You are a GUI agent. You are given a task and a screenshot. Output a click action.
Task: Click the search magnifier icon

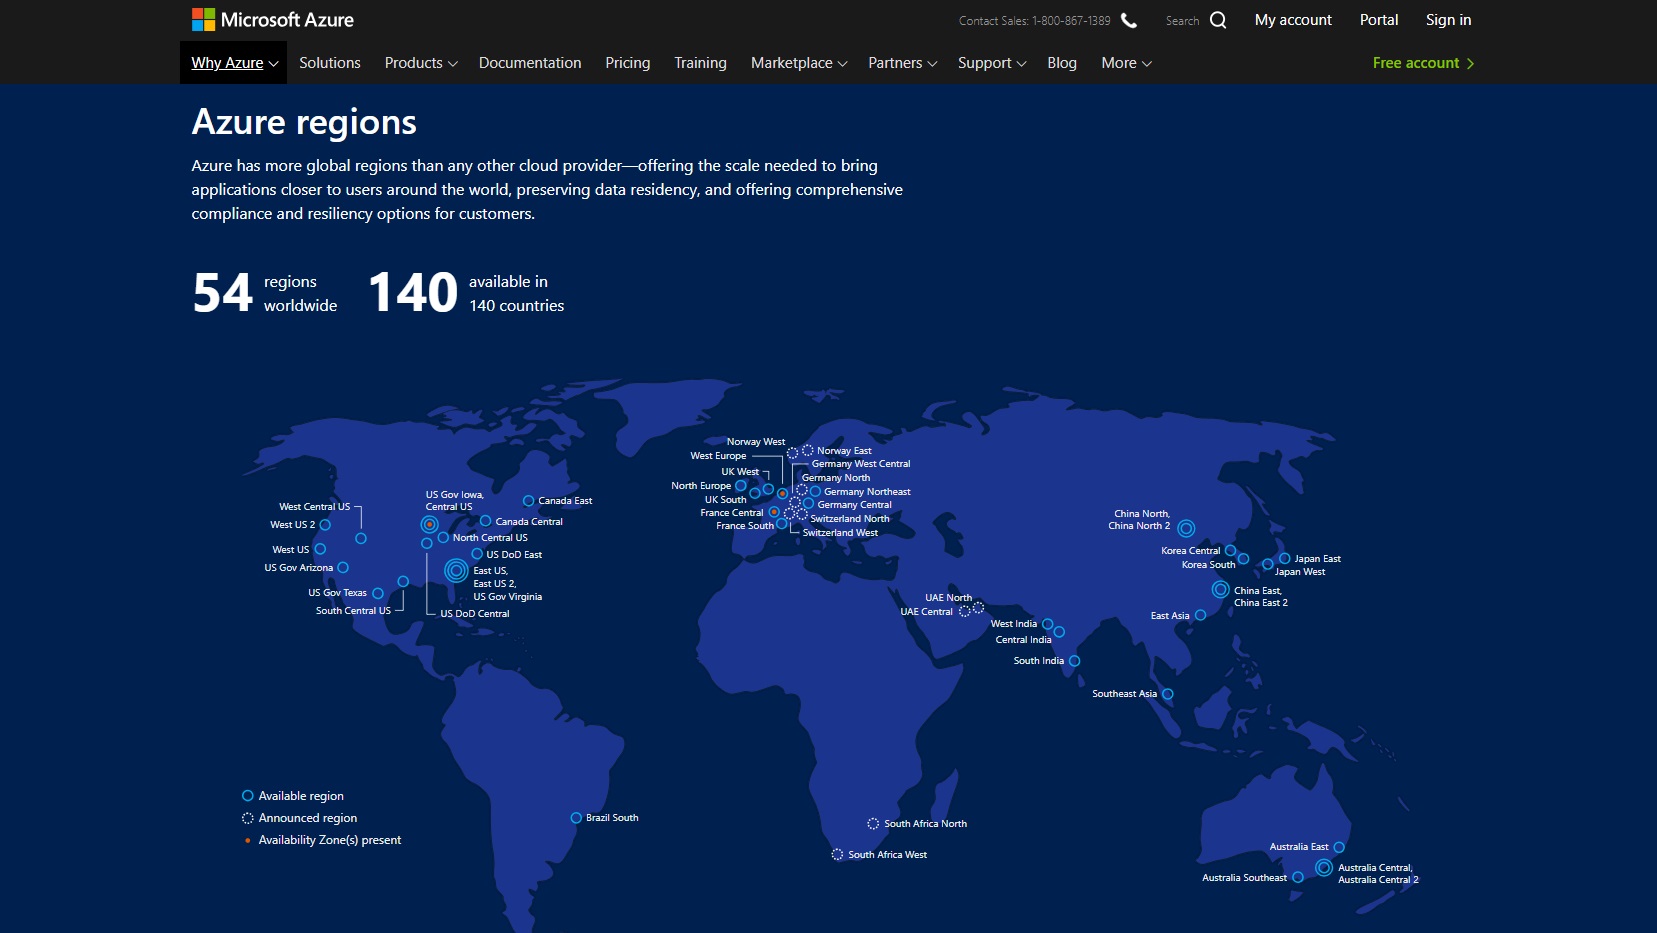coord(1218,20)
